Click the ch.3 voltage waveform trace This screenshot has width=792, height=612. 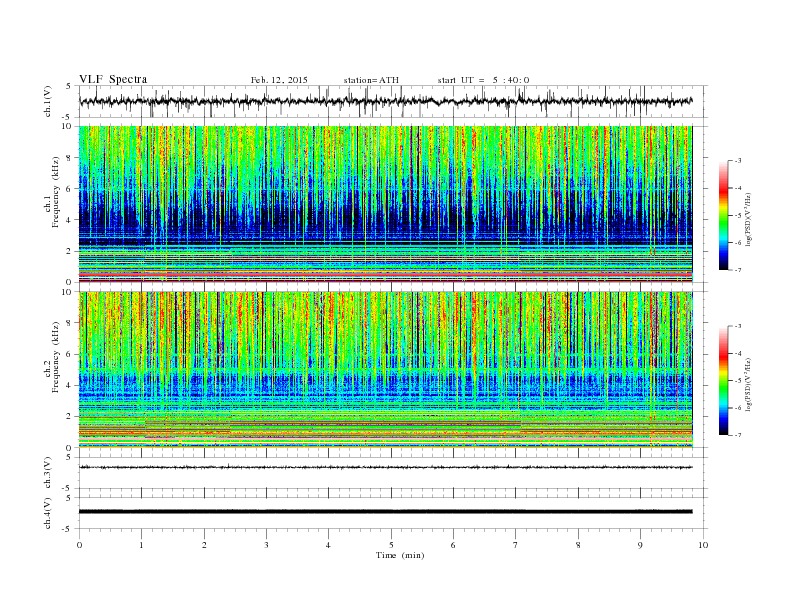tap(385, 467)
